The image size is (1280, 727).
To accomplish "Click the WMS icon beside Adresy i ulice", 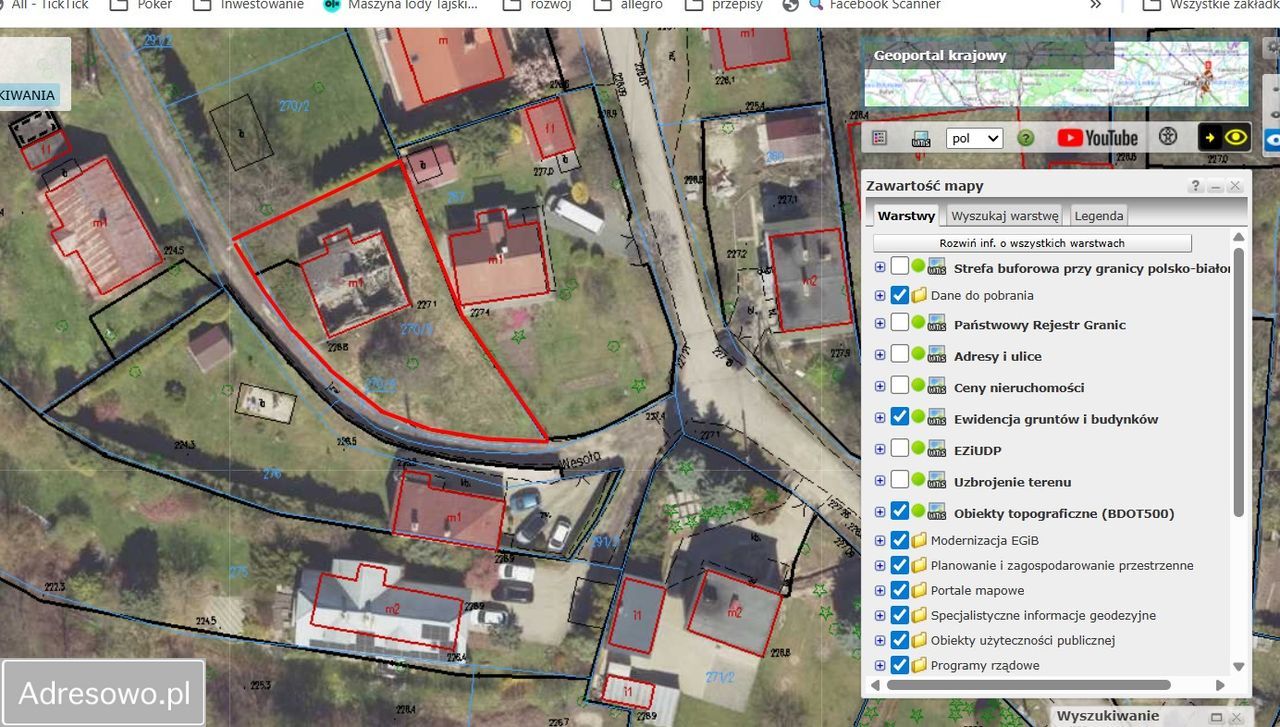I will pos(937,354).
